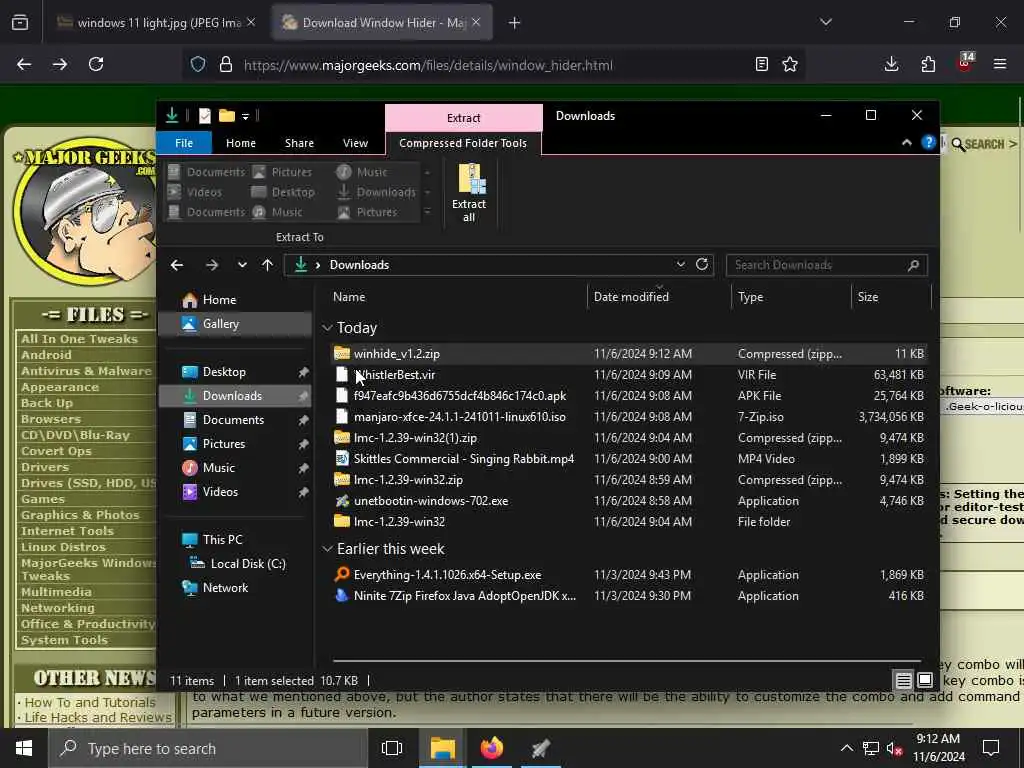Switch to the Share ribbon tab
1024x768 pixels.
tap(299, 143)
